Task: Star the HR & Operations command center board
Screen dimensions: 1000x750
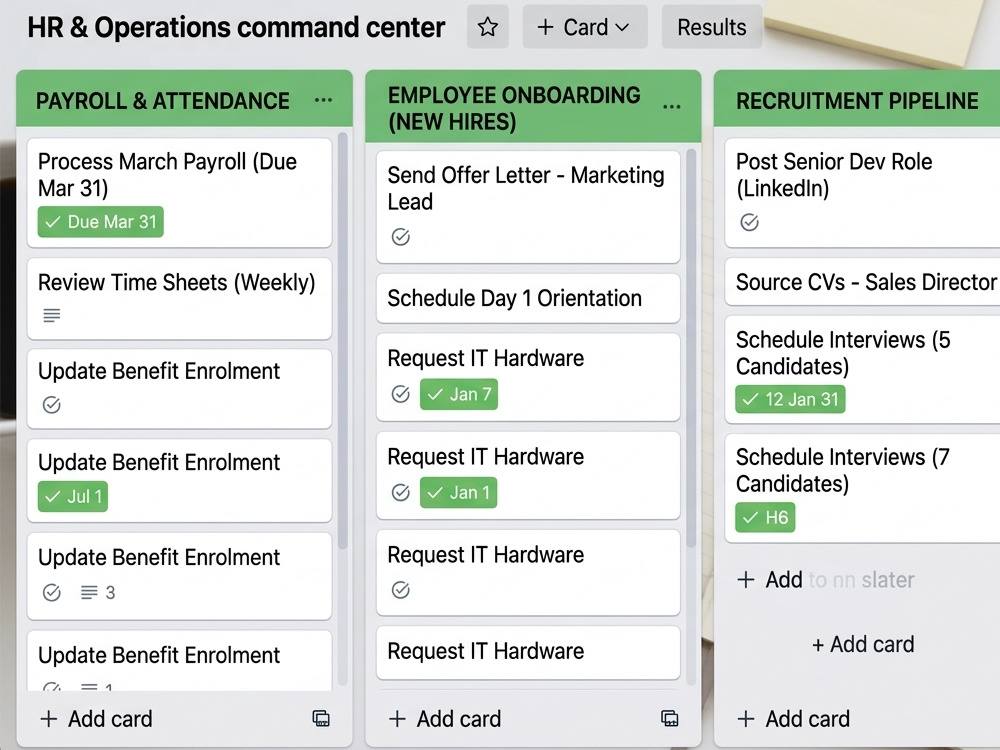Action: [487, 27]
